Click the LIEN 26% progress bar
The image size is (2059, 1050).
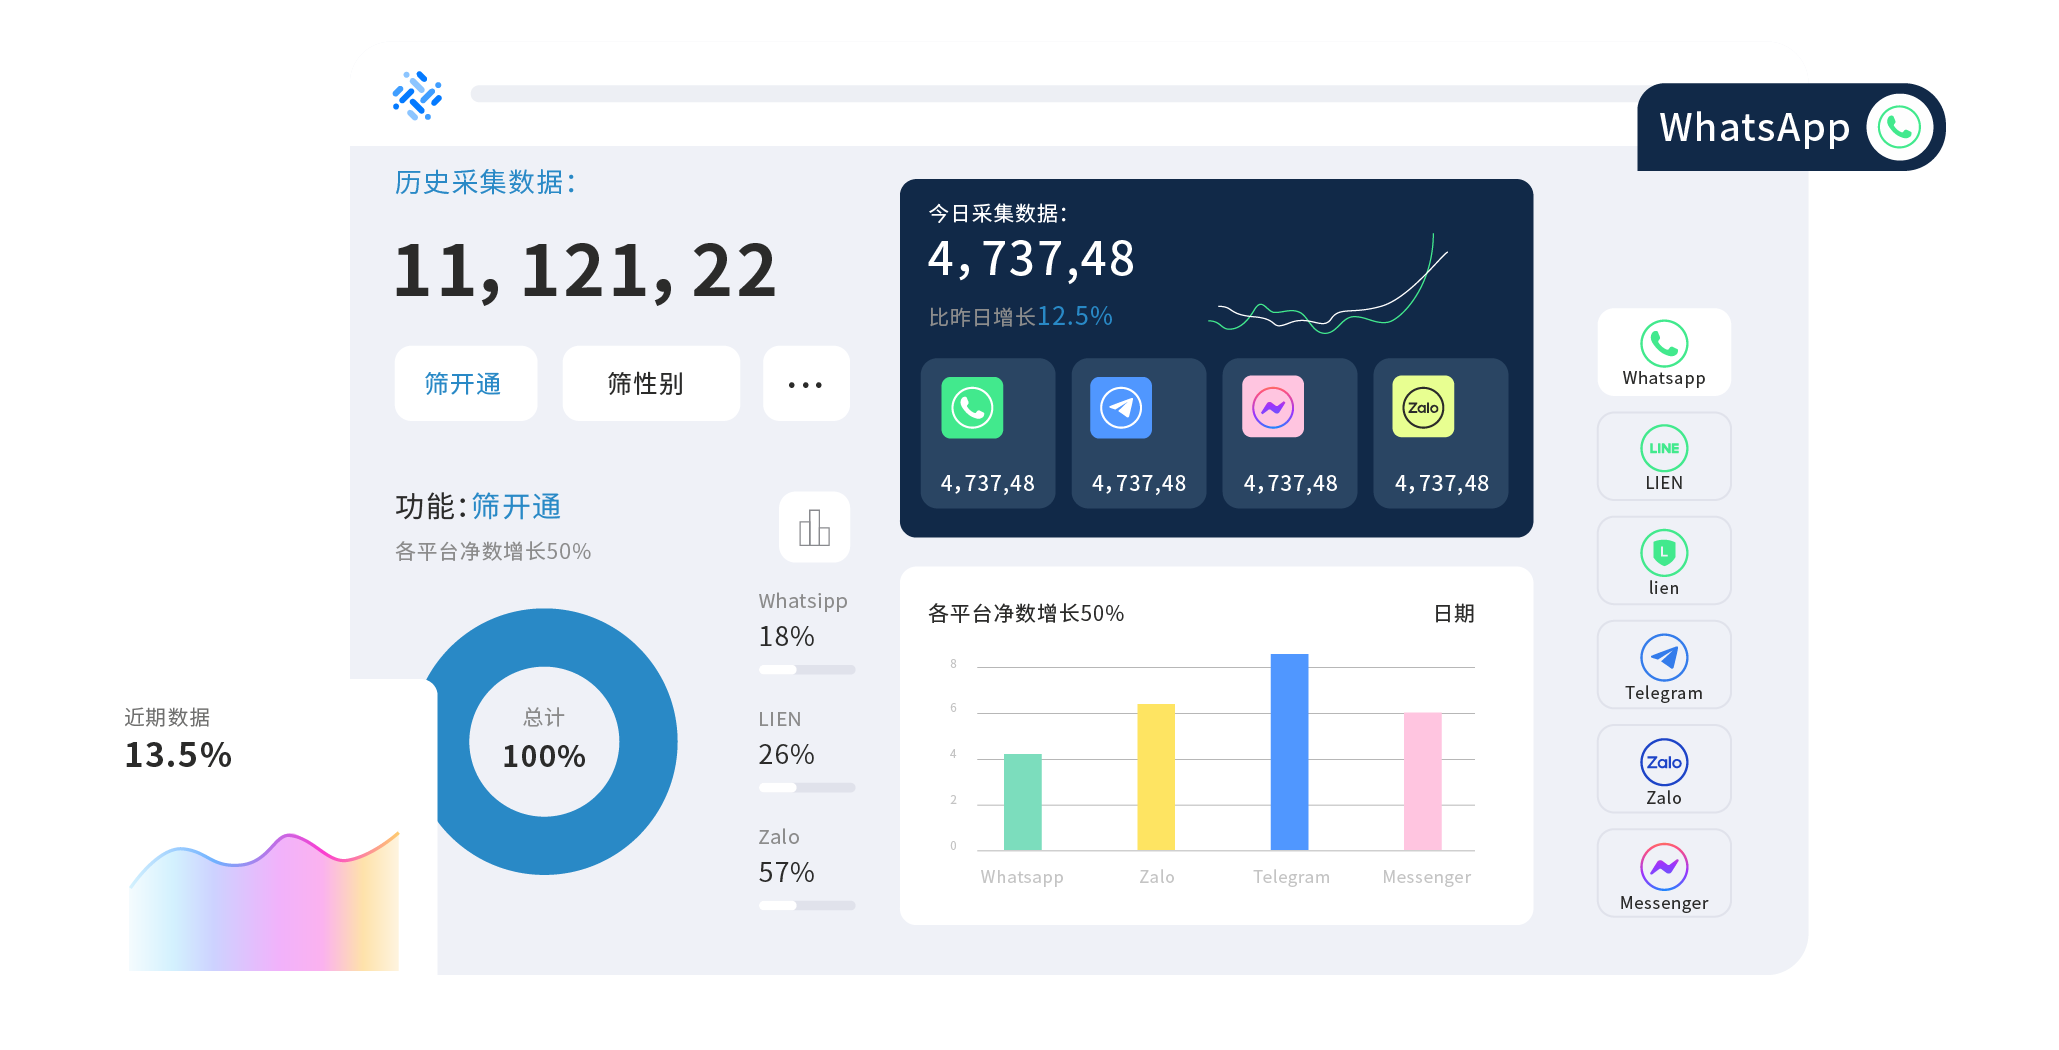807,787
